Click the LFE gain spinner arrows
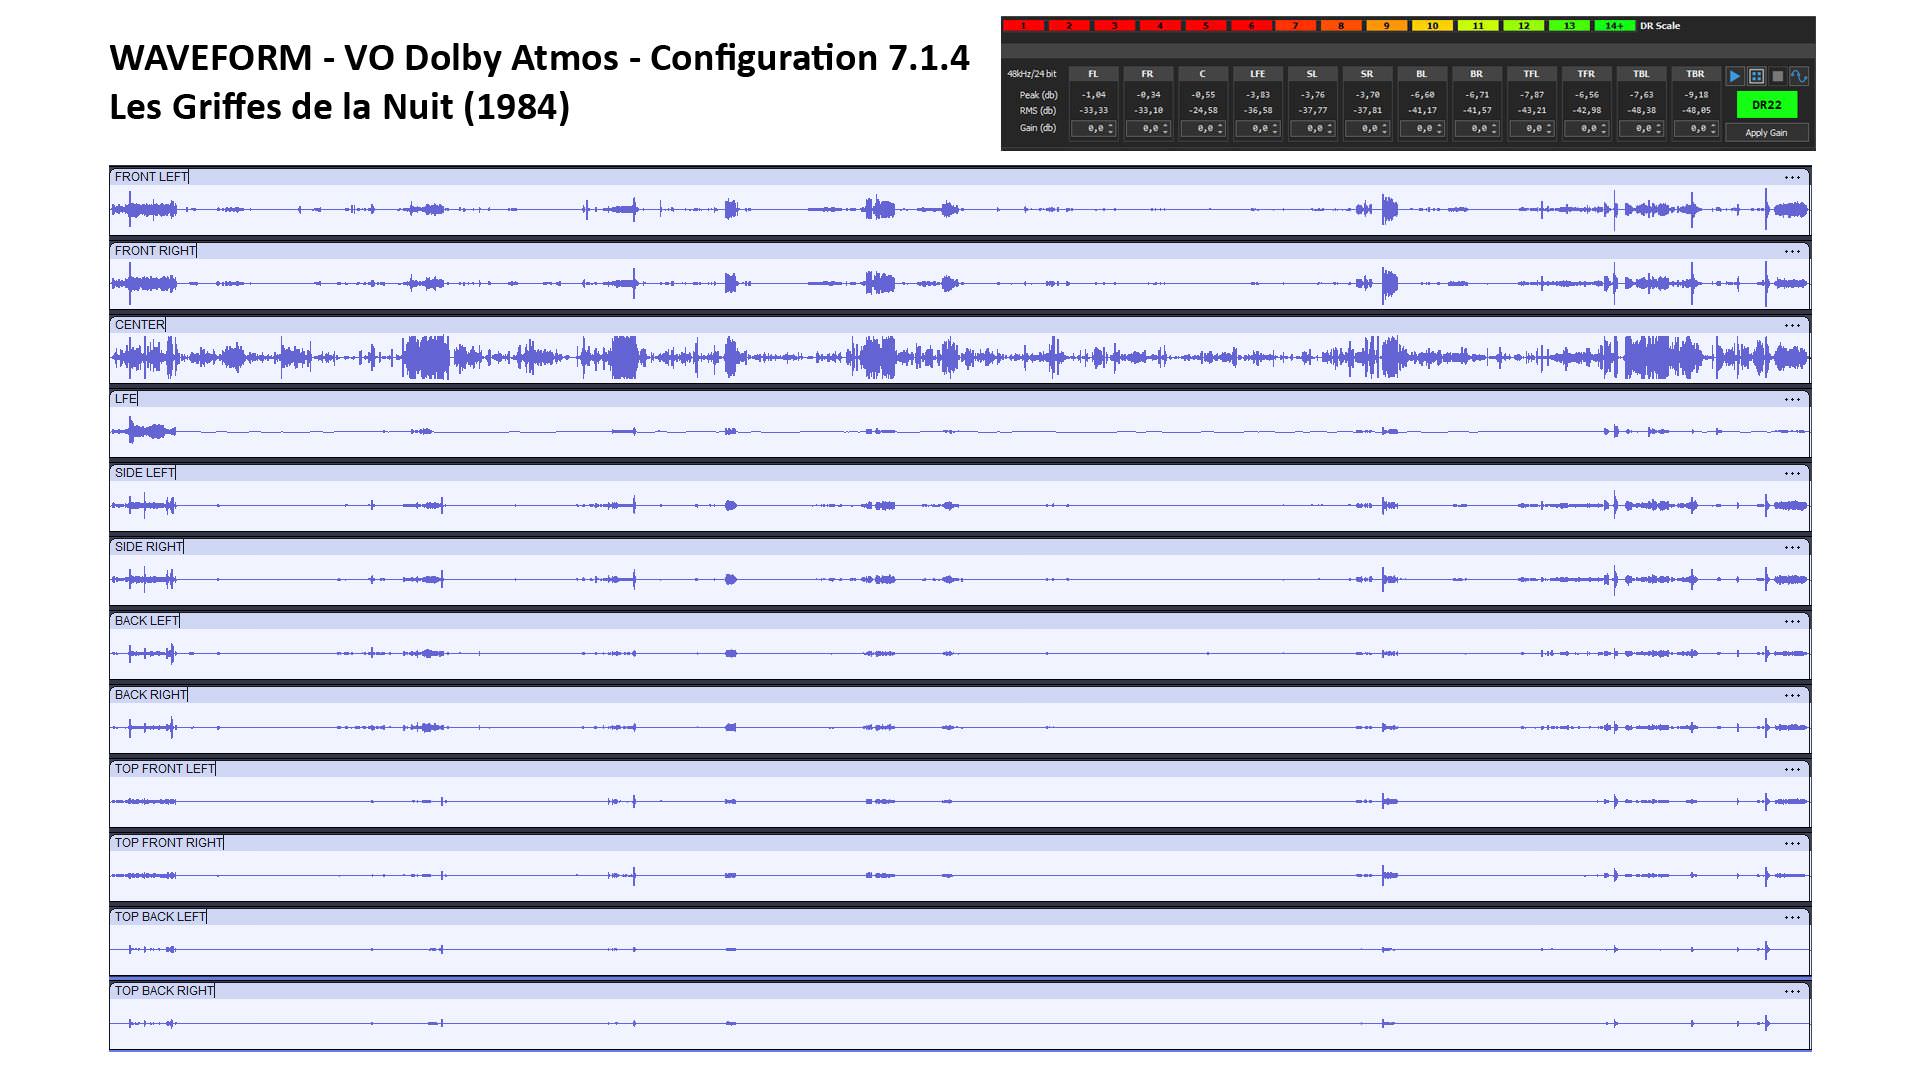This screenshot has height=1080, width=1920. coord(1276,129)
